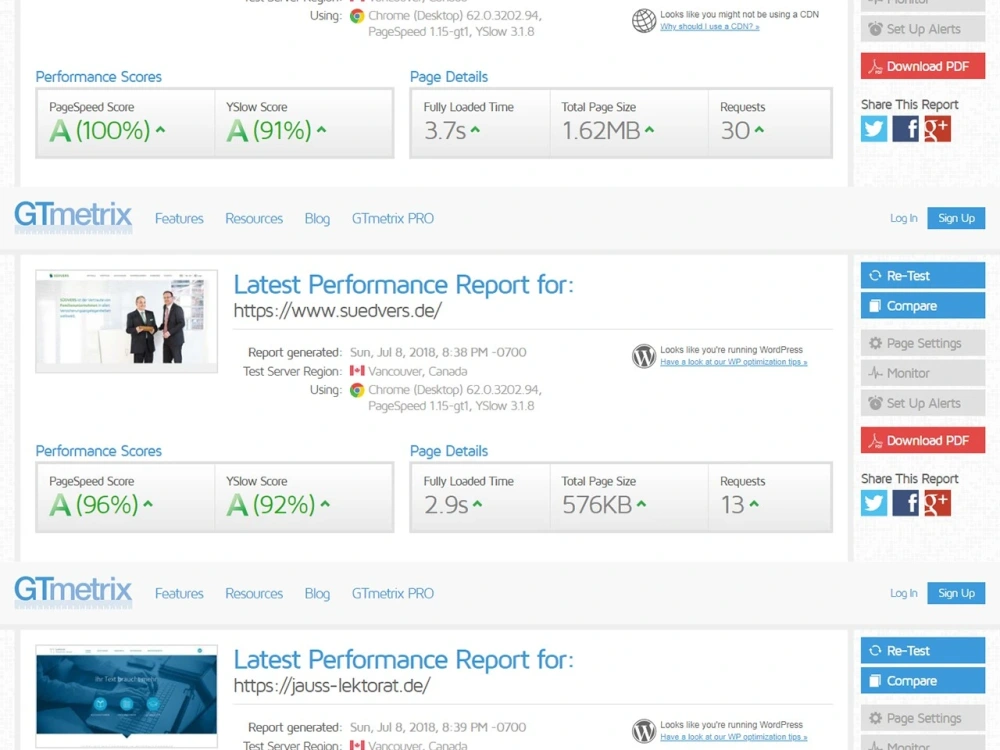Select the GTmetrix PRO menu item

392,218
